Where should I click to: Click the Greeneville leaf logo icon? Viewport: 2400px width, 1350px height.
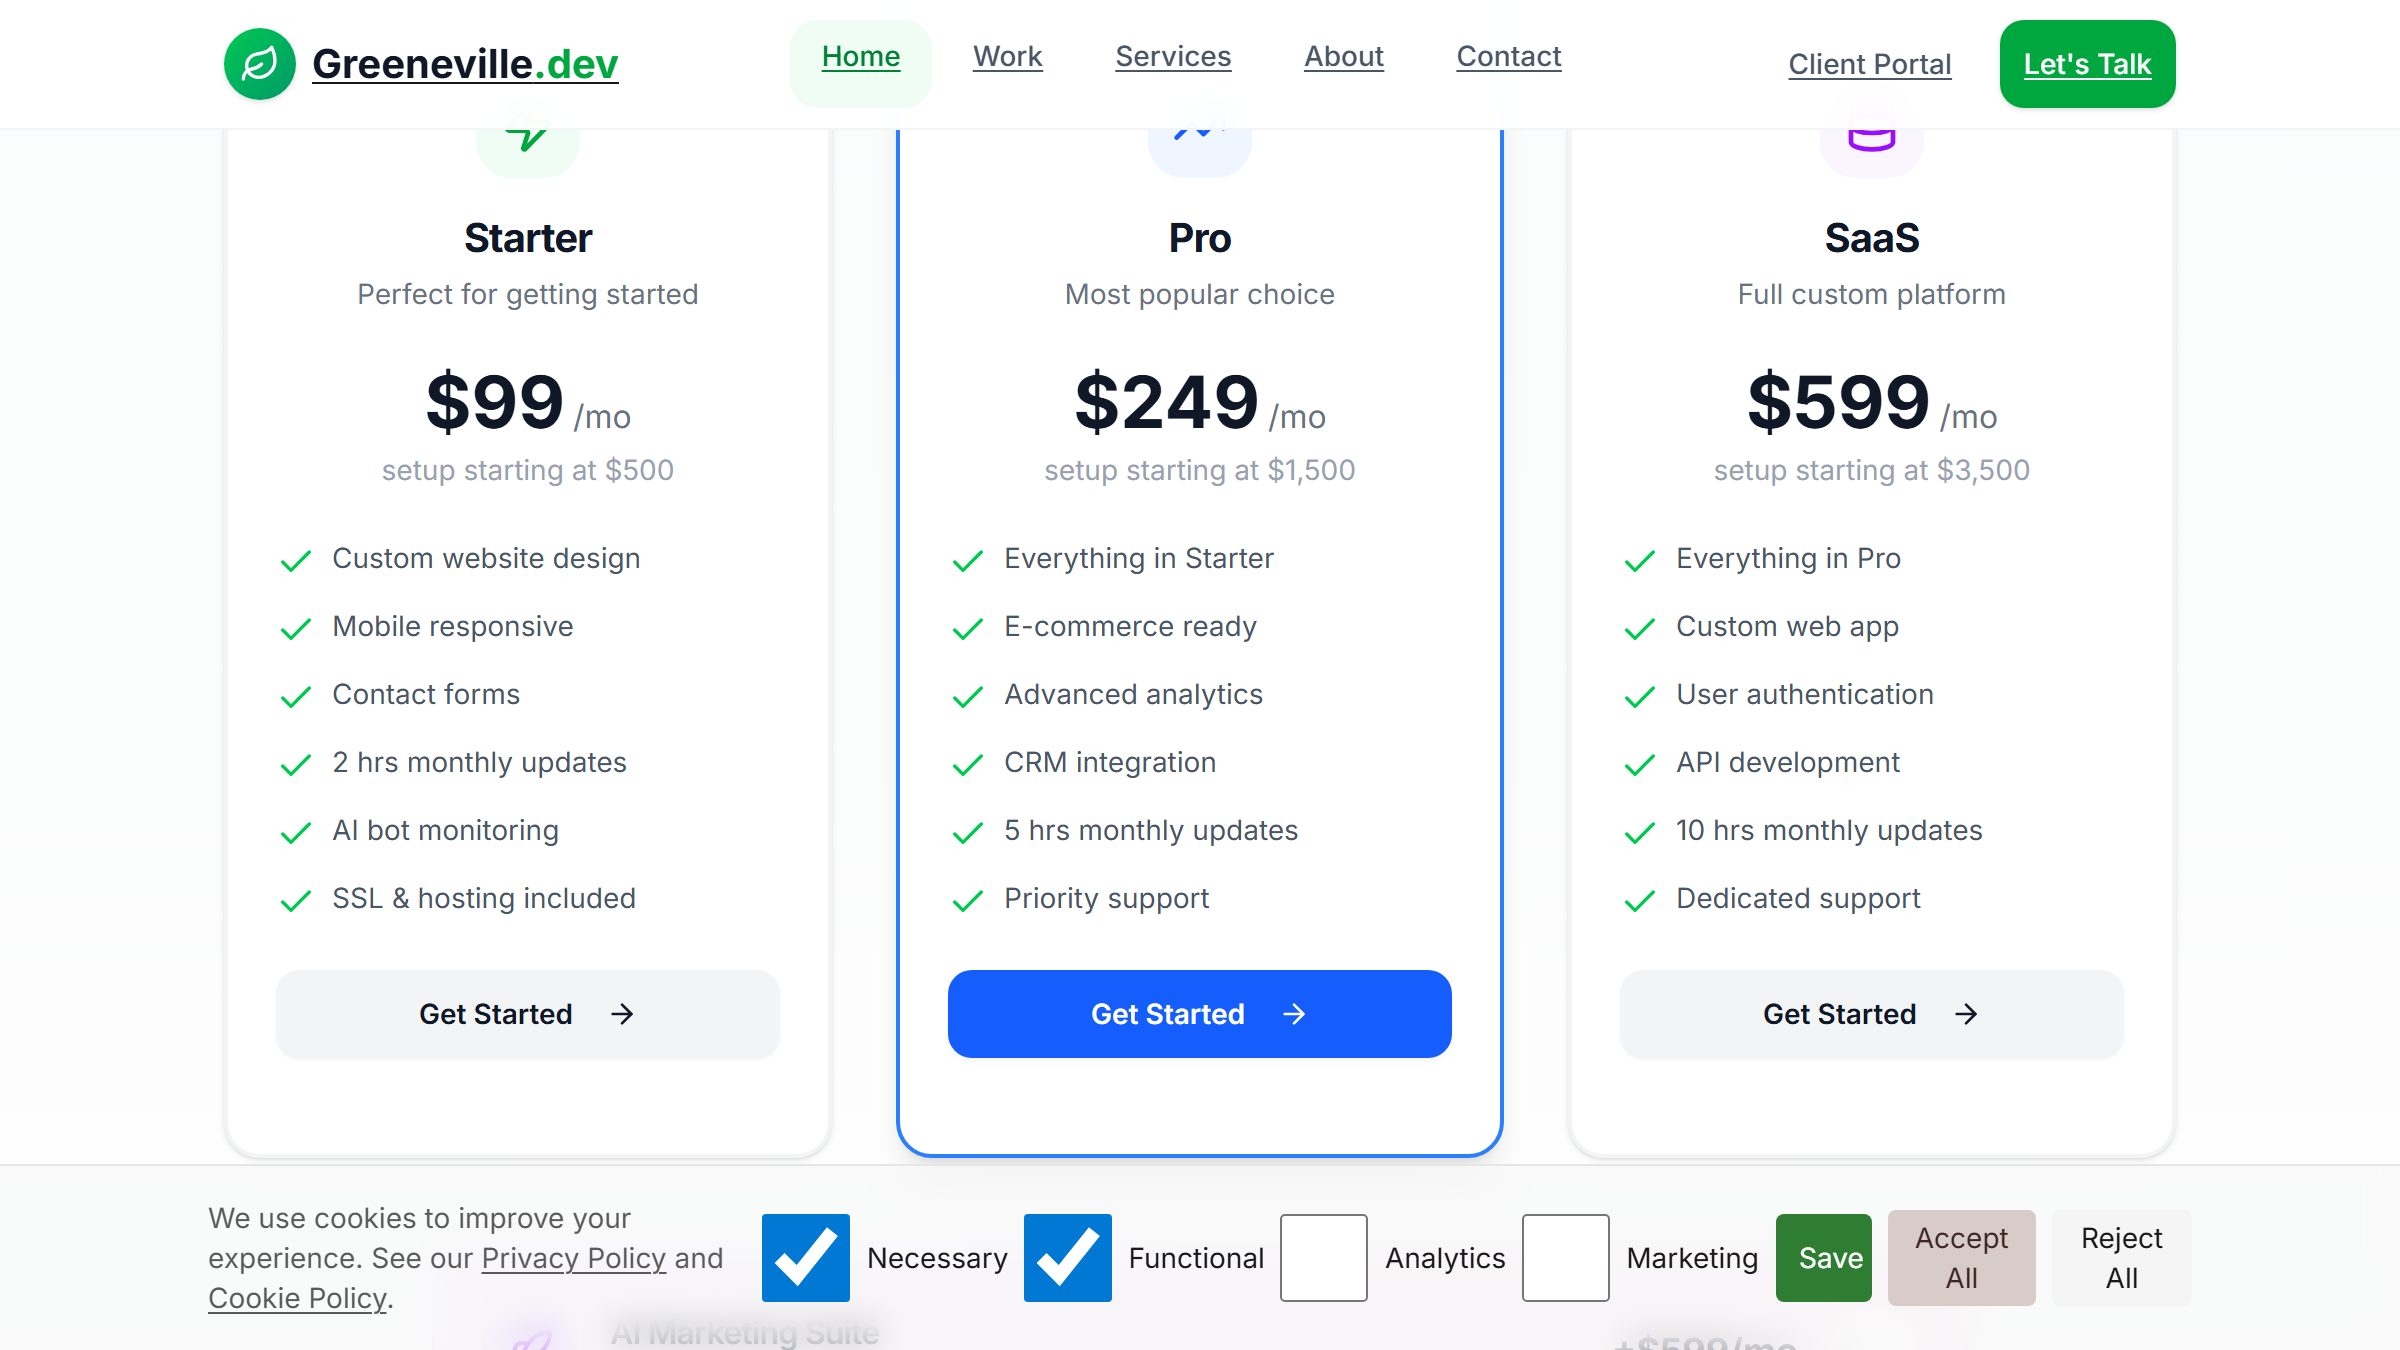point(259,64)
